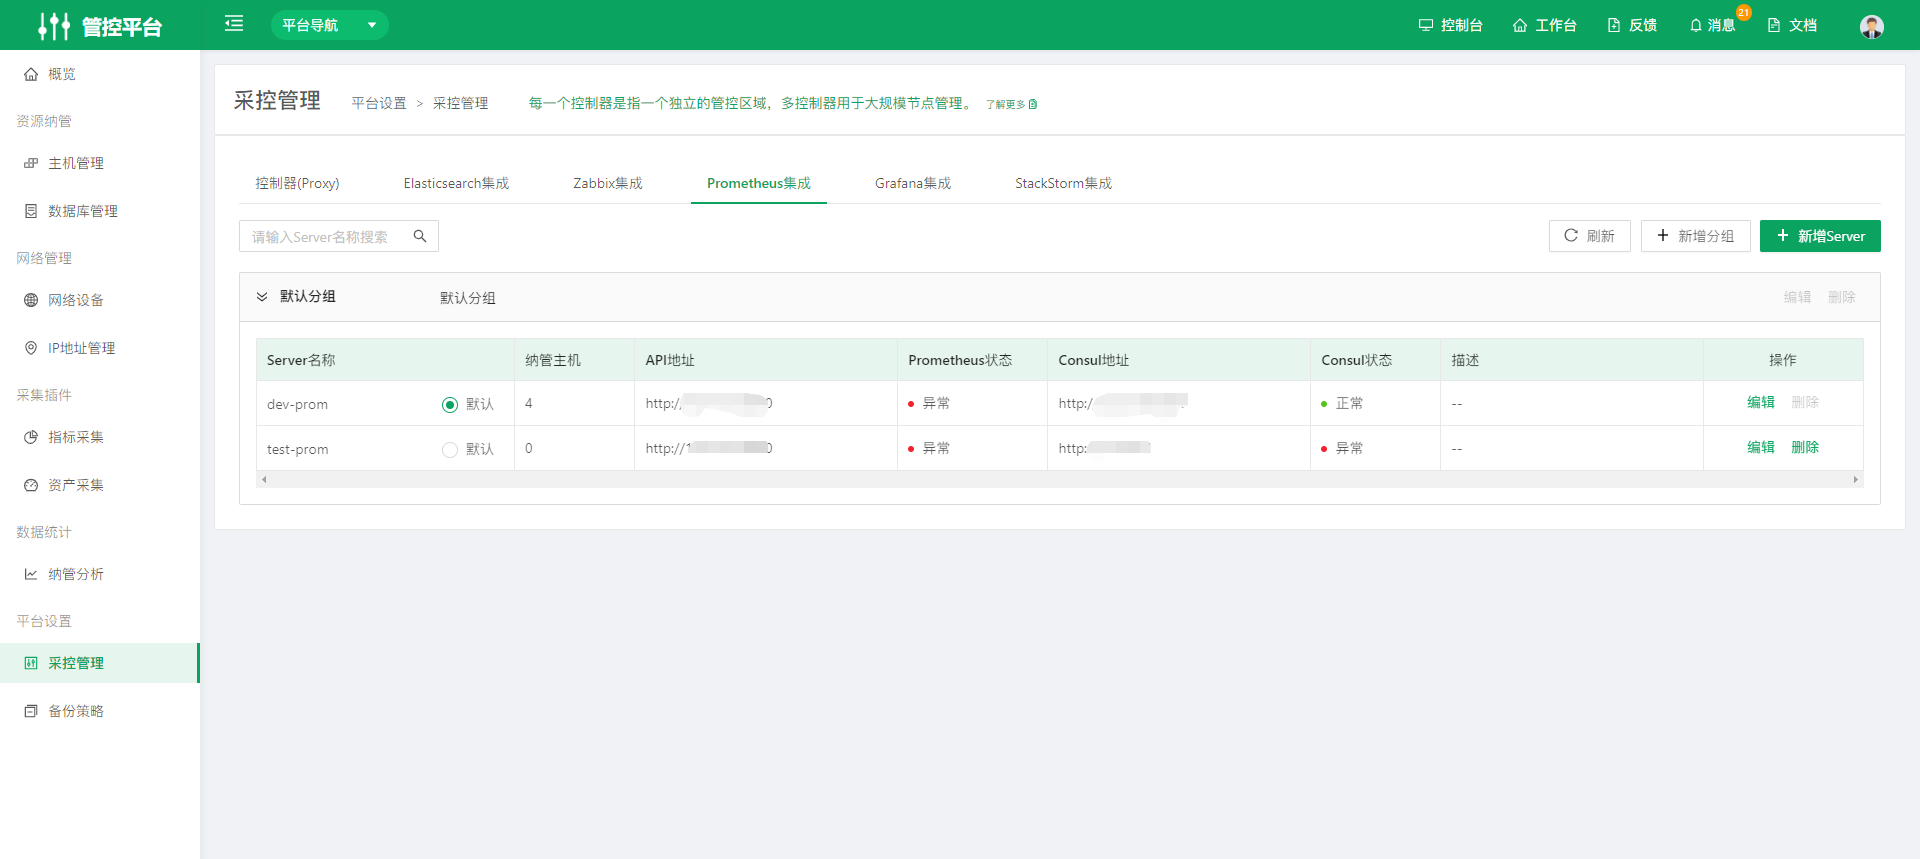Open 文档 documentation link
Viewport: 1920px width, 859px height.
(1792, 25)
